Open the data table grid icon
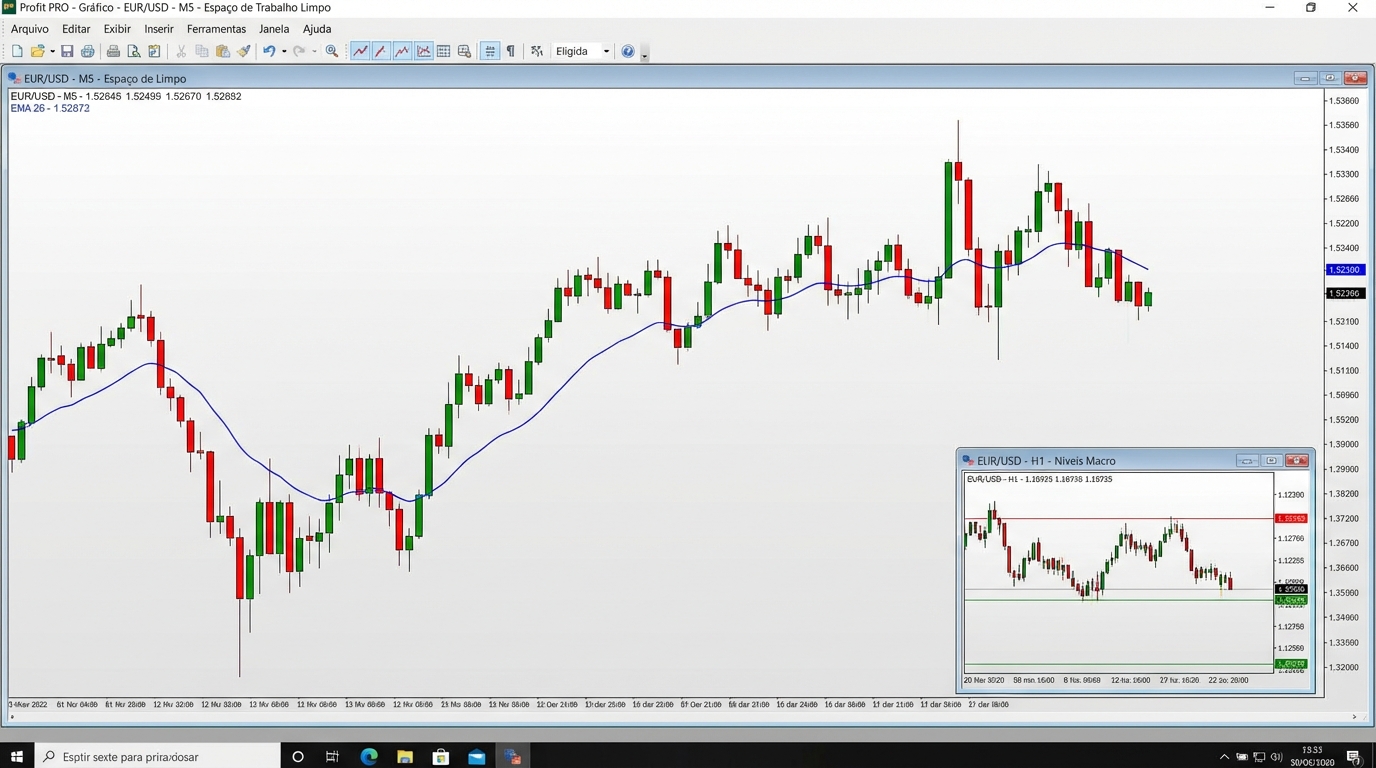This screenshot has width=1376, height=768. coord(443,51)
